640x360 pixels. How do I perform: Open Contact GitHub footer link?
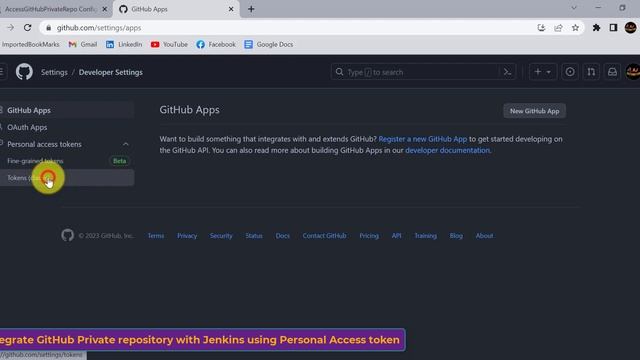324,236
